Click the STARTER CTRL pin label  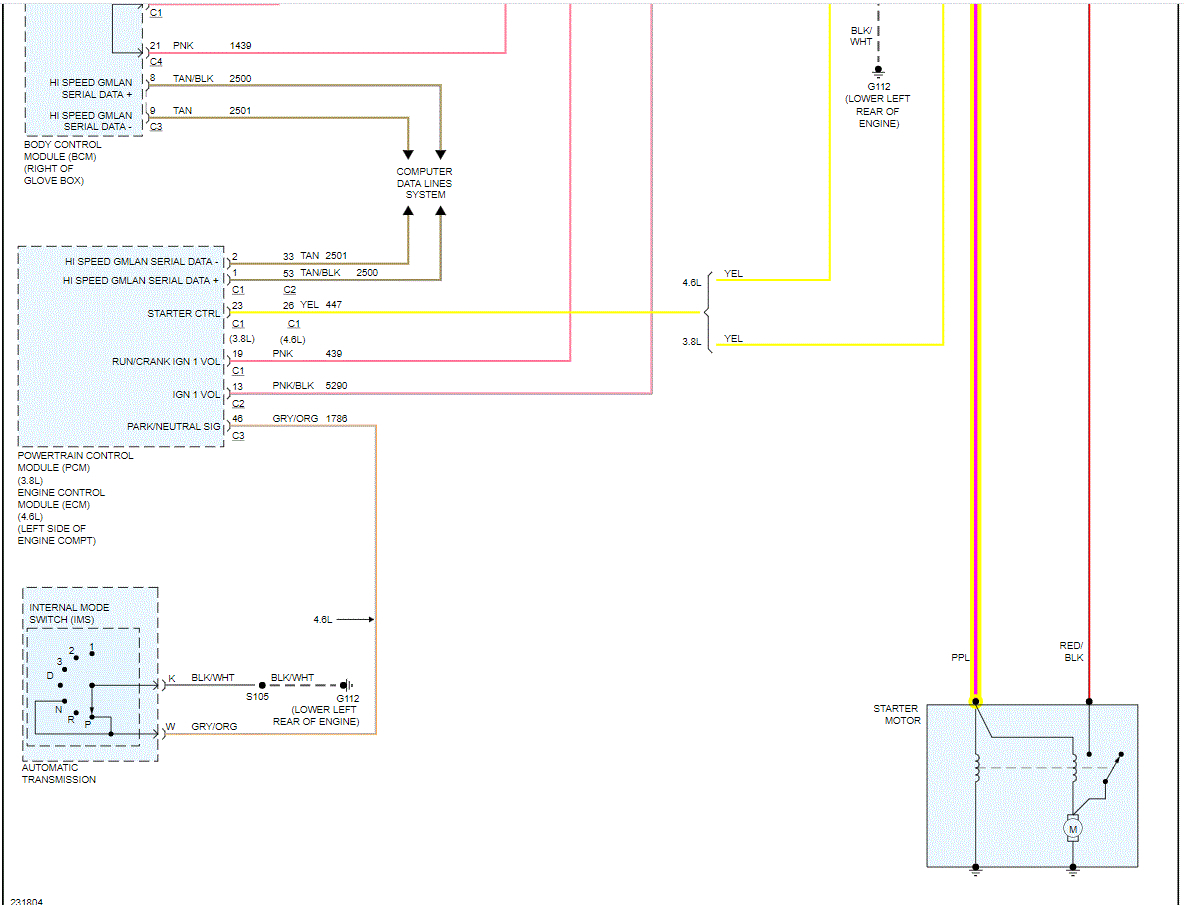pos(183,313)
